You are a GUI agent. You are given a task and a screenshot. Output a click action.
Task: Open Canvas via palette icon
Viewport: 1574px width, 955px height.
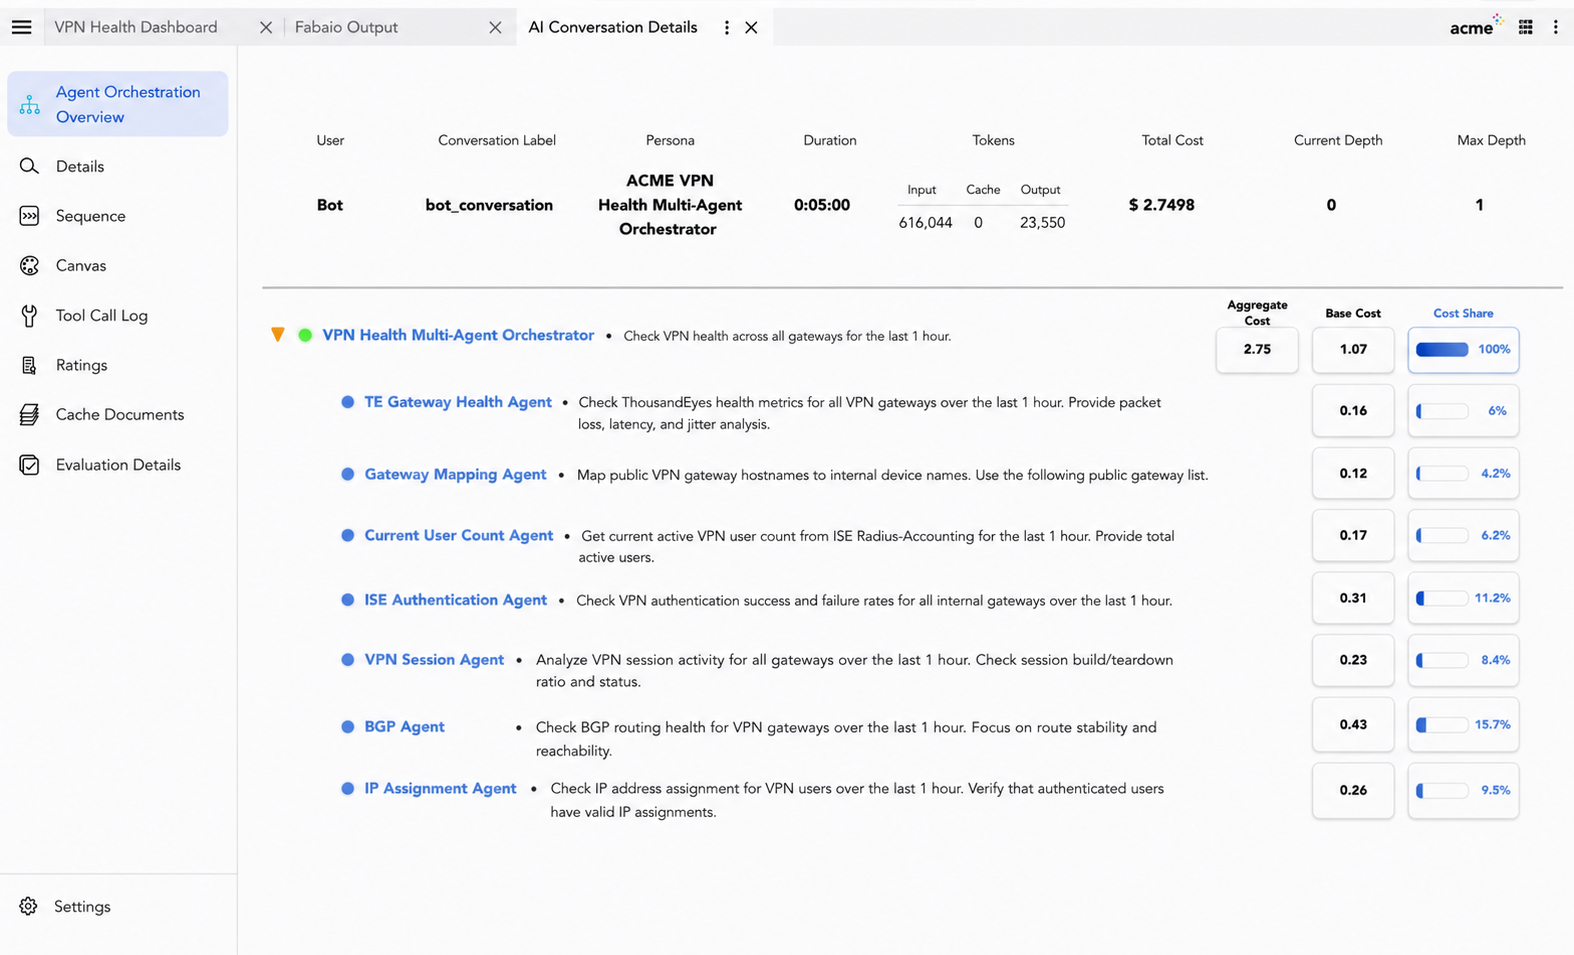[x=29, y=266]
